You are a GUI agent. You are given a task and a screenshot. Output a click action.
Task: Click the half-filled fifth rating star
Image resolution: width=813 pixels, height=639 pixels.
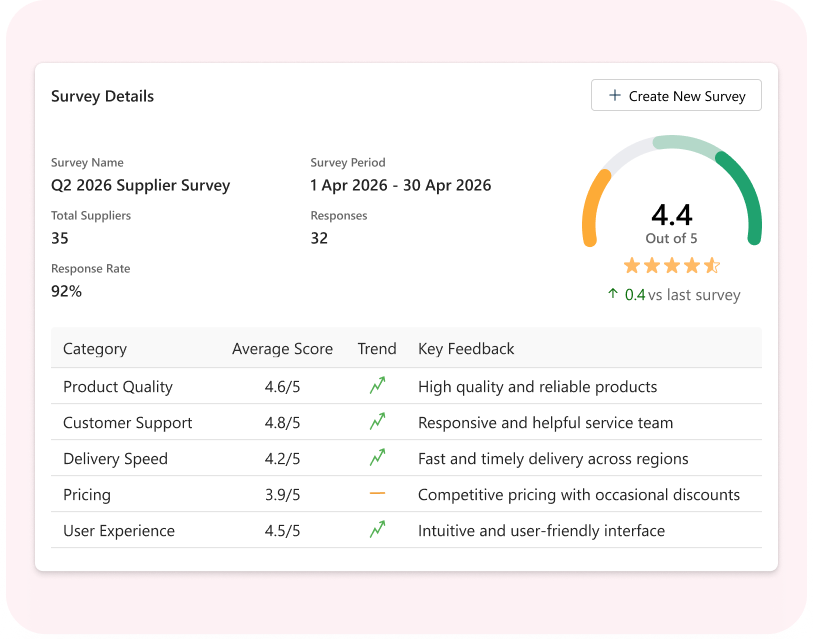(x=712, y=266)
